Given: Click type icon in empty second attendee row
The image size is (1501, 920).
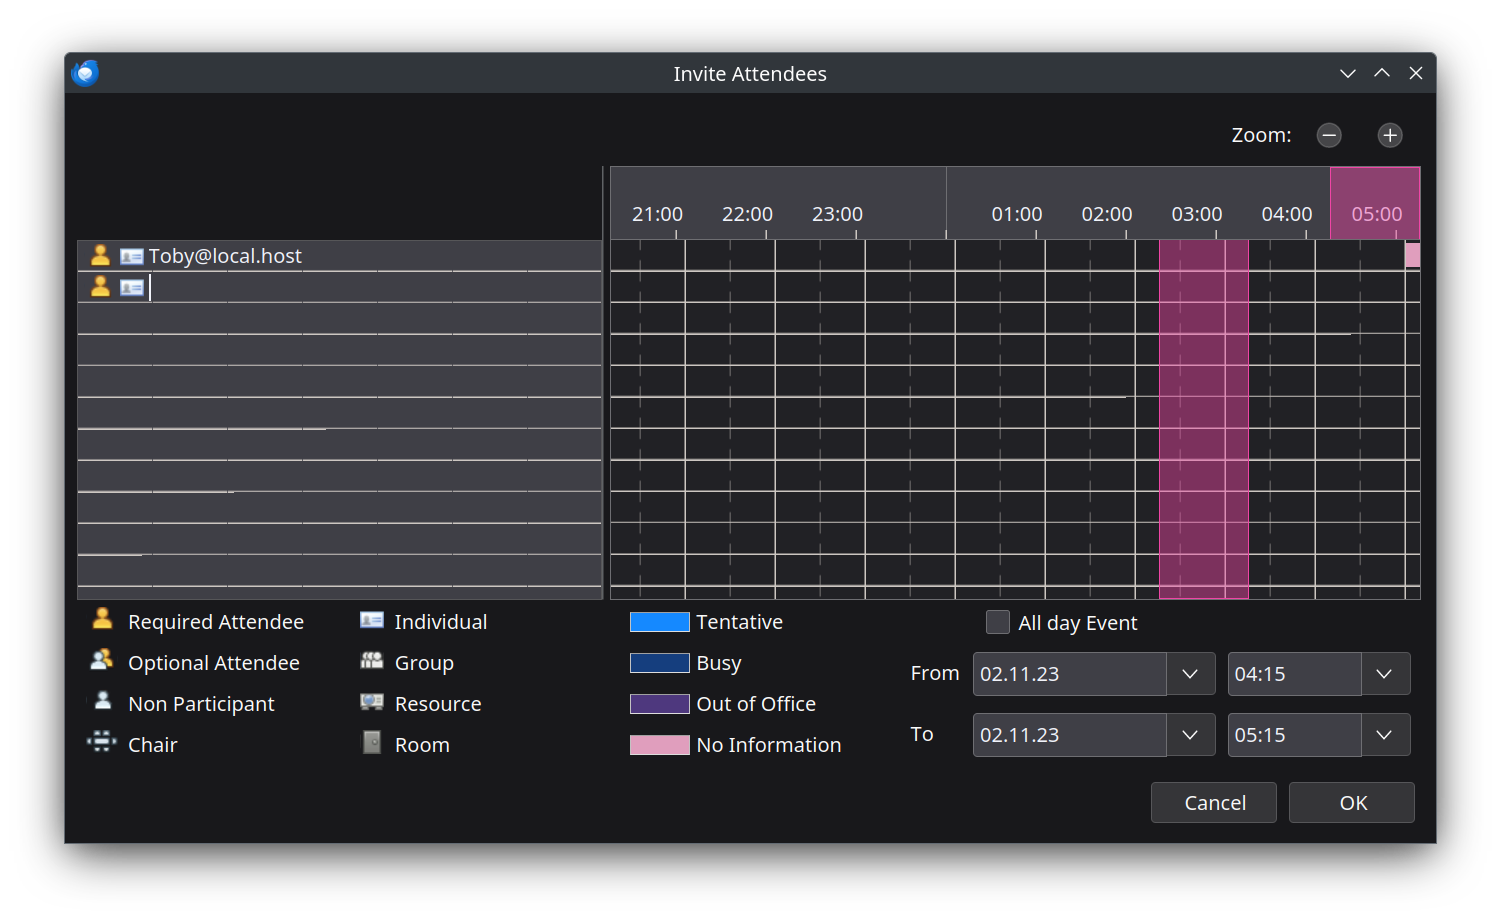Looking at the screenshot, I should [x=132, y=288].
